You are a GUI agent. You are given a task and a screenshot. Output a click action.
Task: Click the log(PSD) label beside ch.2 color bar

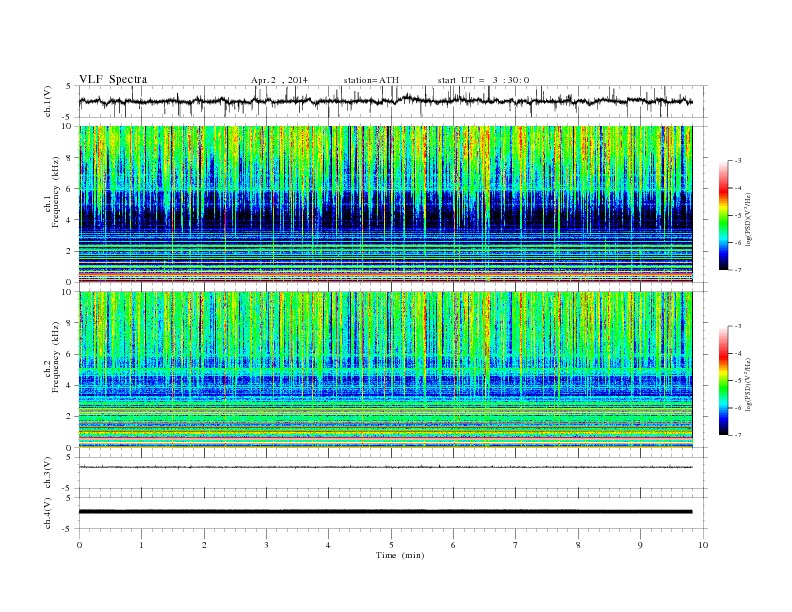[x=749, y=385]
